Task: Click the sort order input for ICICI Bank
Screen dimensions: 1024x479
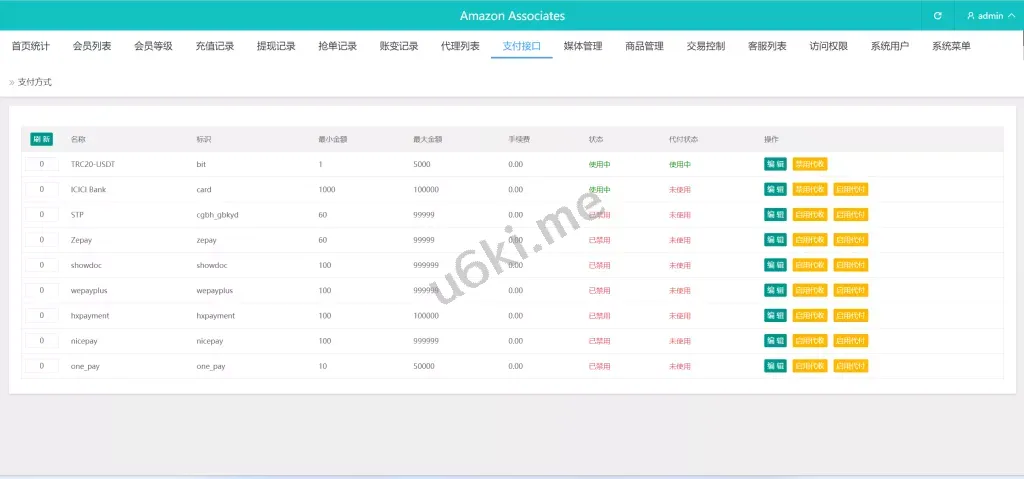Action: click(42, 189)
